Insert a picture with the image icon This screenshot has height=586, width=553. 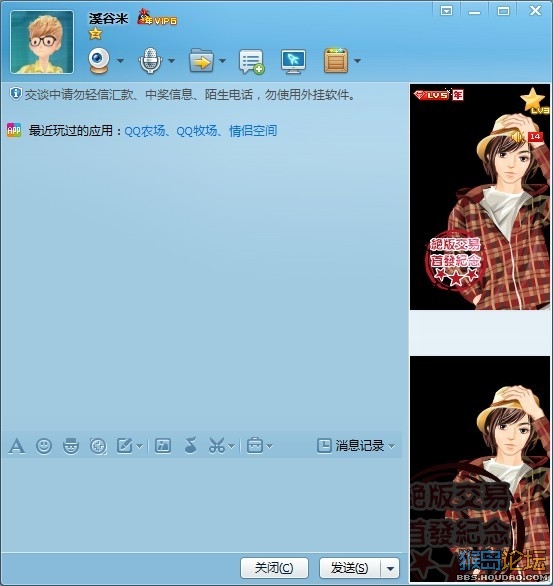pyautogui.click(x=163, y=446)
